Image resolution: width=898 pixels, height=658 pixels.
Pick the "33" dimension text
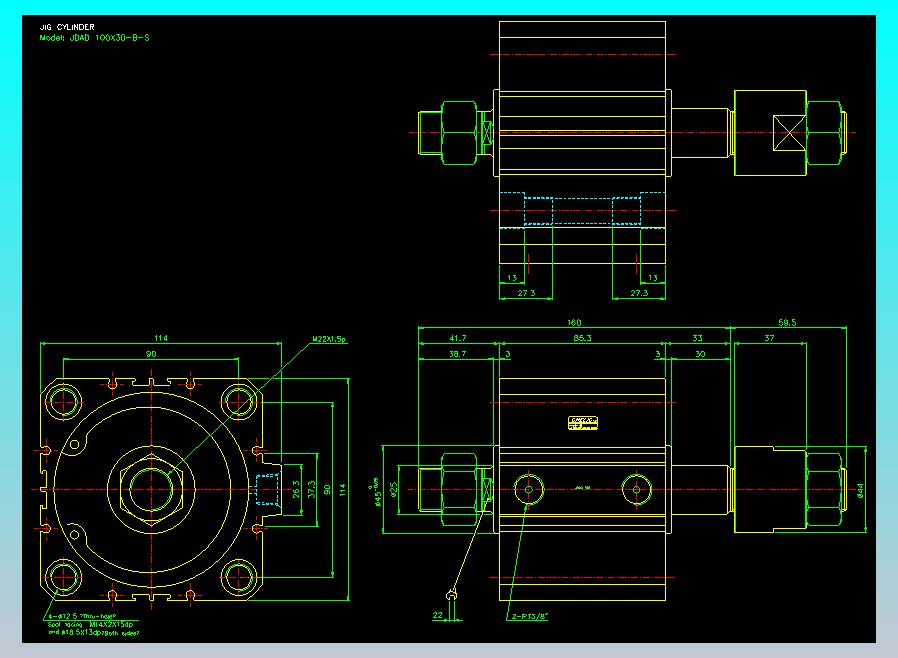coord(697,338)
